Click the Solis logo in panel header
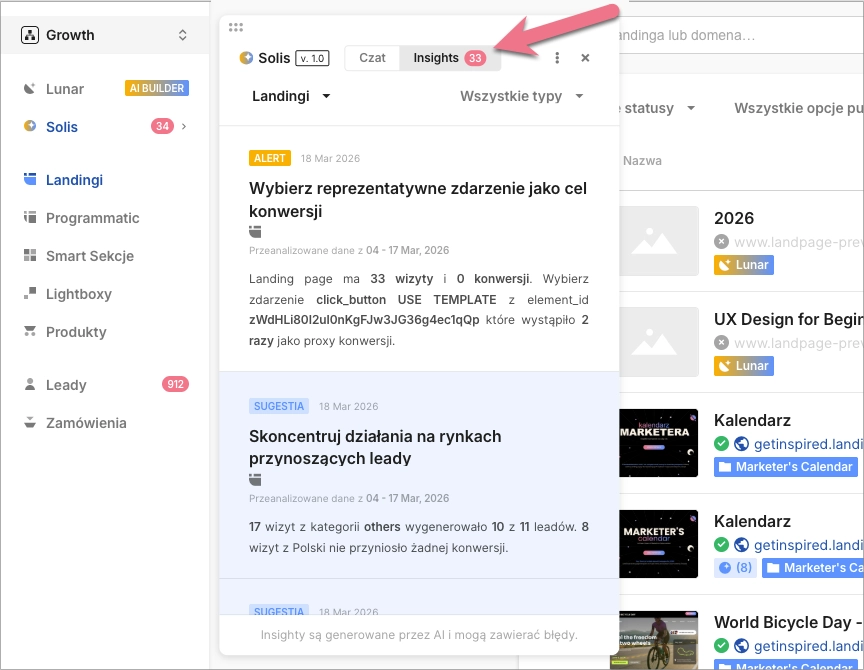 [x=246, y=58]
